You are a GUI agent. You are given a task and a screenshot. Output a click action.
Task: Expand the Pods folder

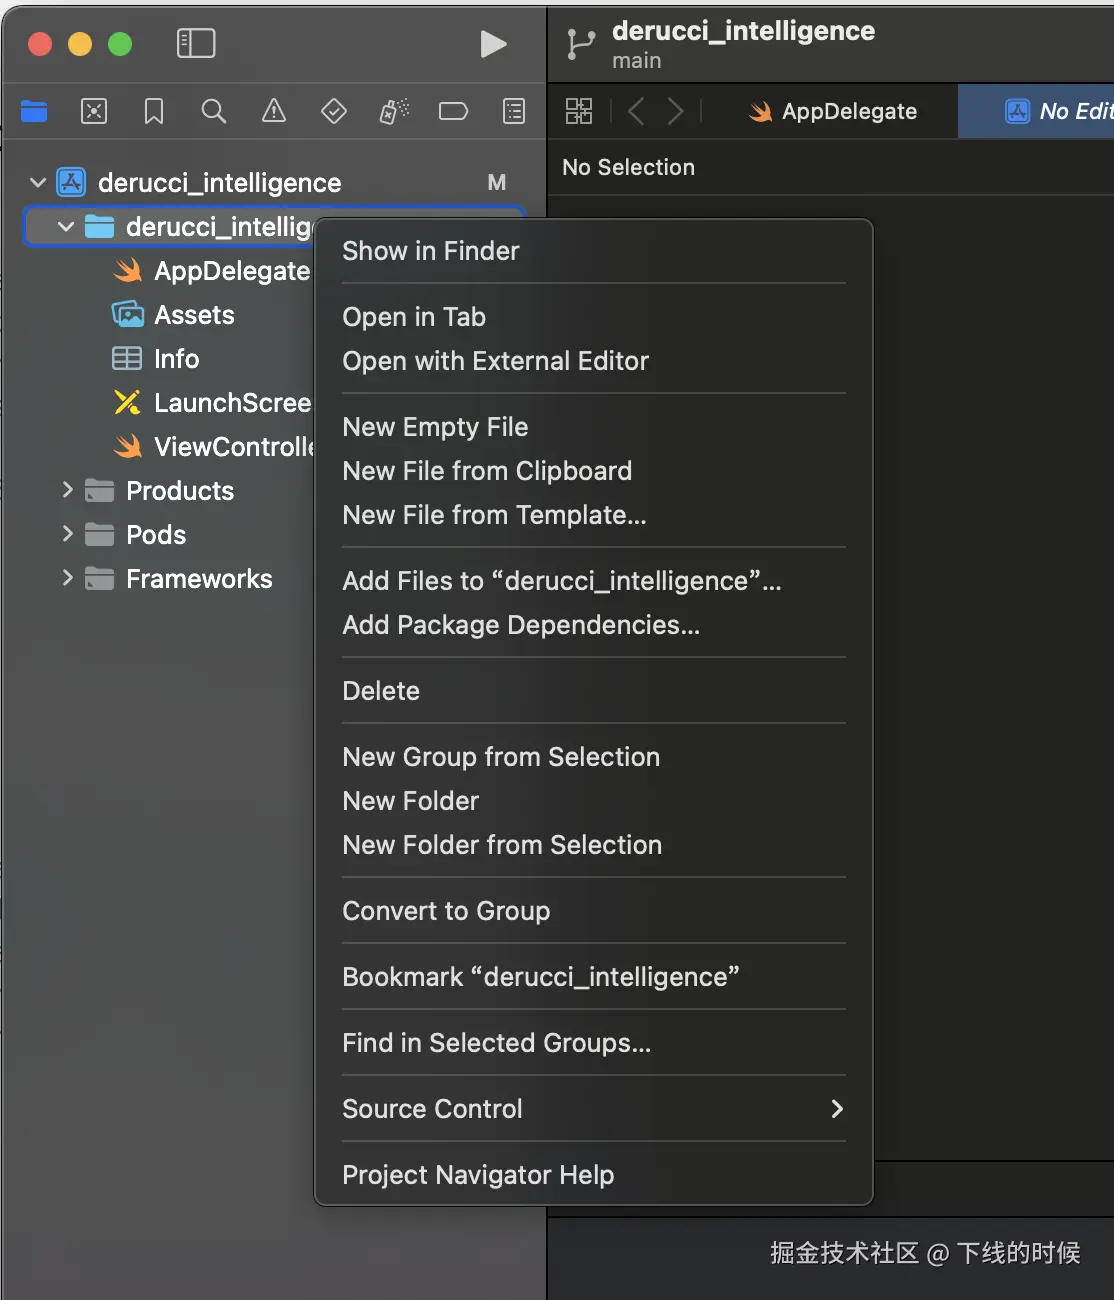pyautogui.click(x=67, y=534)
